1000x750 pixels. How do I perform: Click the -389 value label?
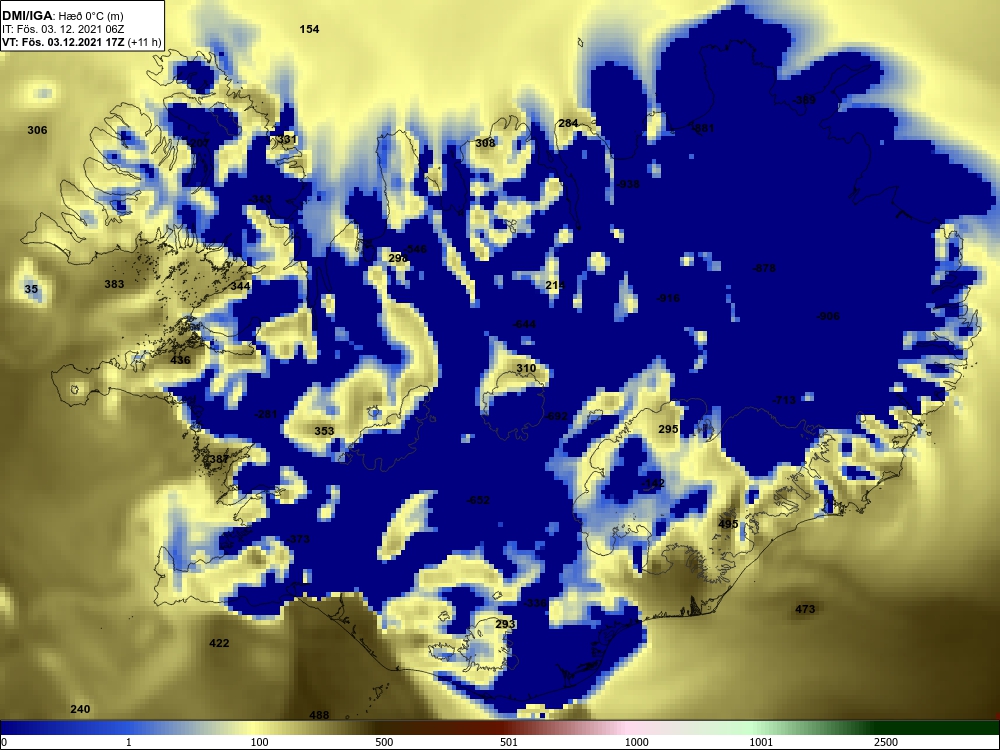tap(804, 99)
